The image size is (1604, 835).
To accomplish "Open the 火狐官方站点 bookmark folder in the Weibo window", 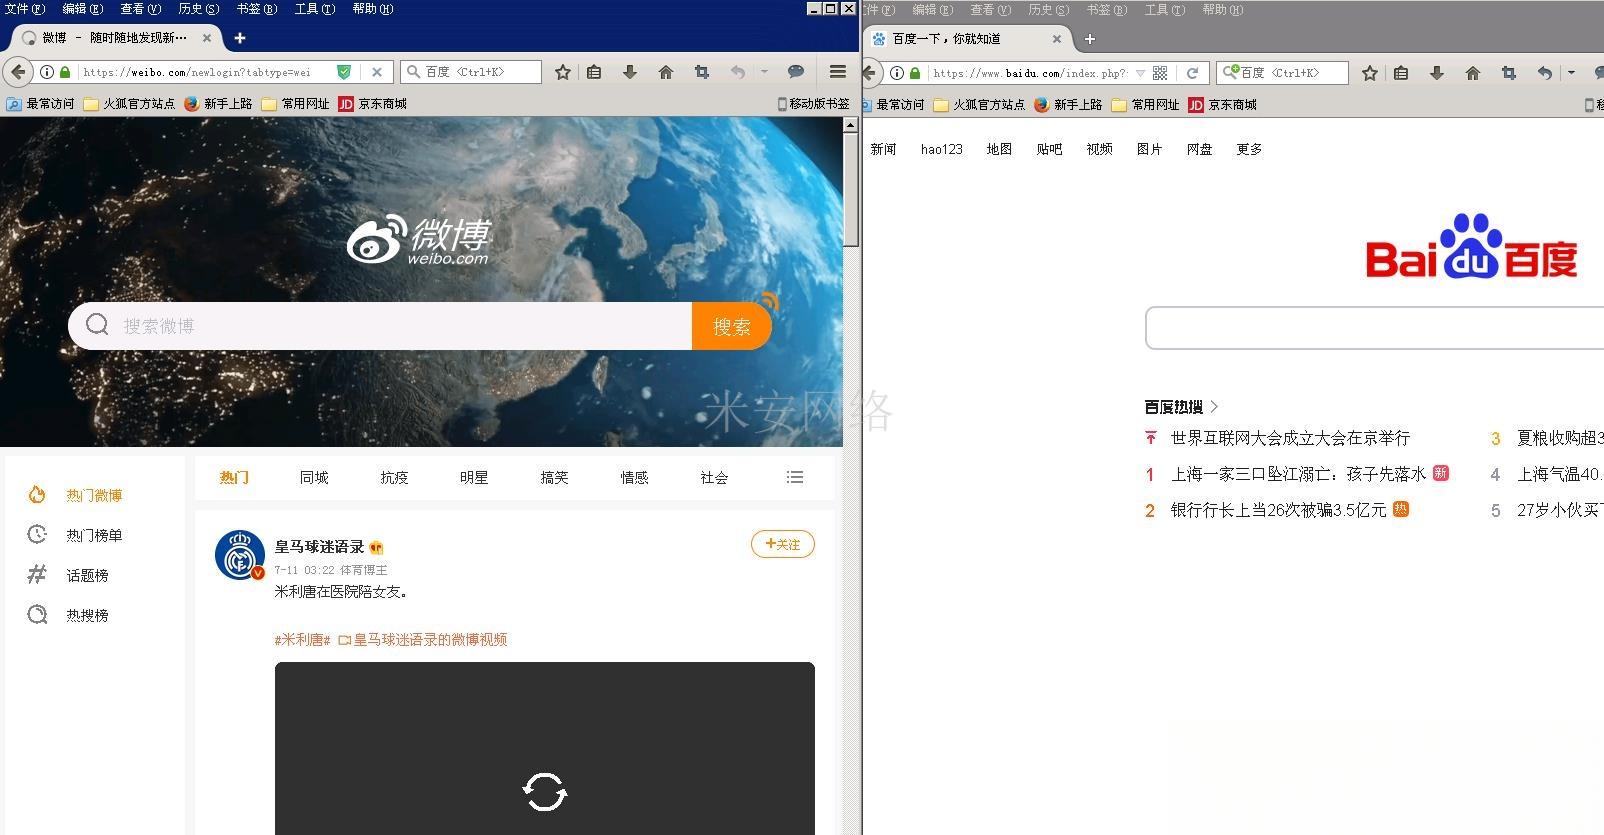I will (129, 103).
